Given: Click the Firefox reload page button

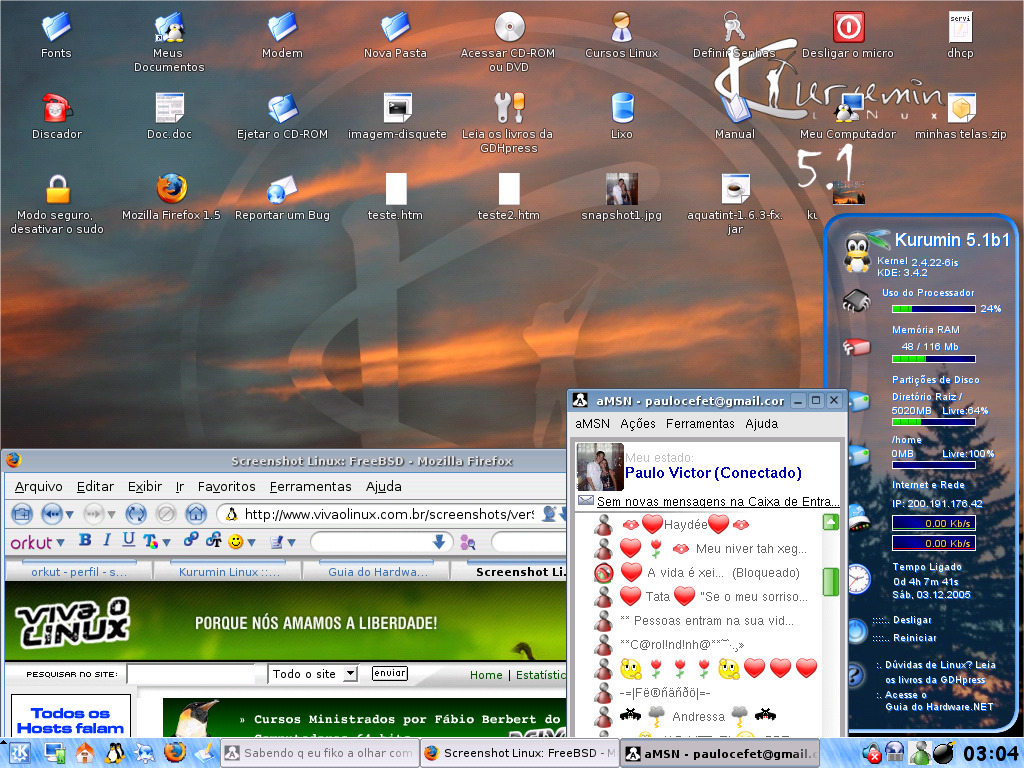Looking at the screenshot, I should (x=136, y=514).
